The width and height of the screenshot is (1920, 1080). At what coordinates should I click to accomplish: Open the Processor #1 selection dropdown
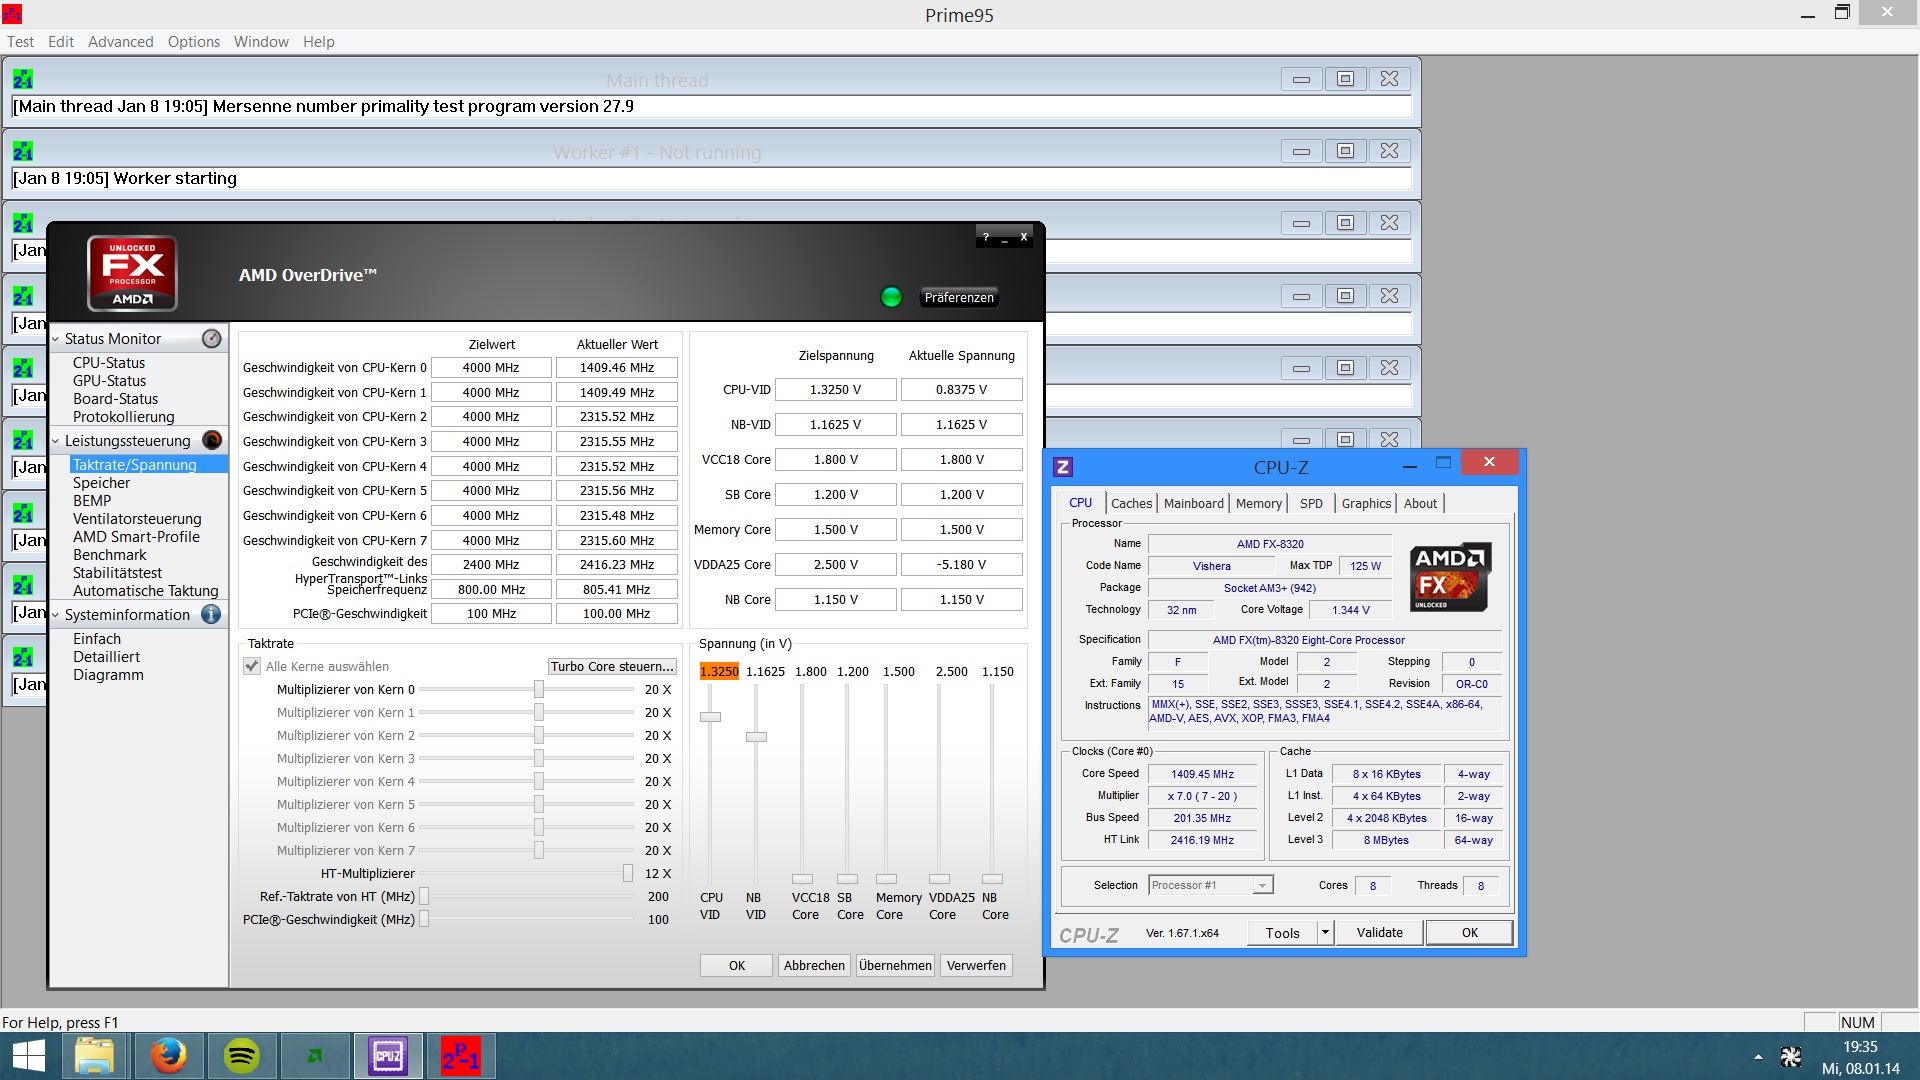point(1262,886)
